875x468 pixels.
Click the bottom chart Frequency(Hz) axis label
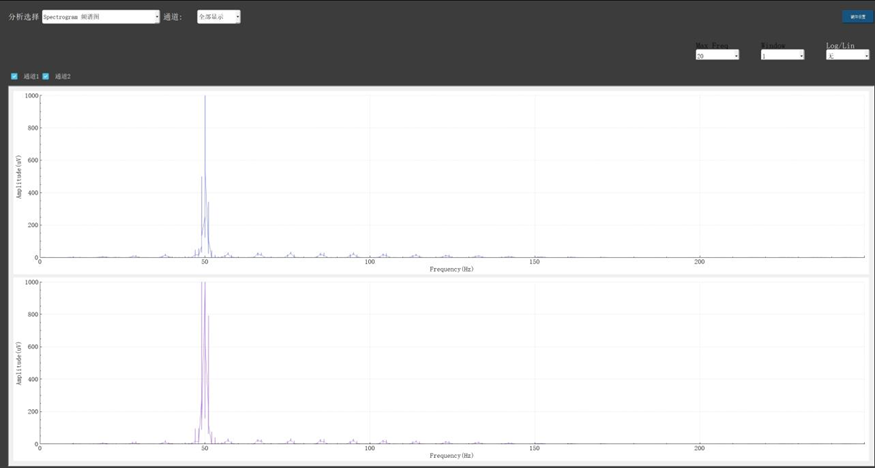point(452,455)
